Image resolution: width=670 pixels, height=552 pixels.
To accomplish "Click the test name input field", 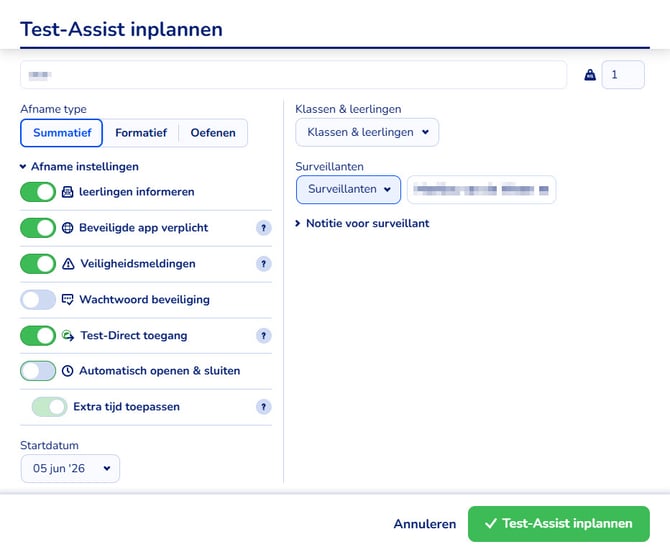I will [294, 75].
